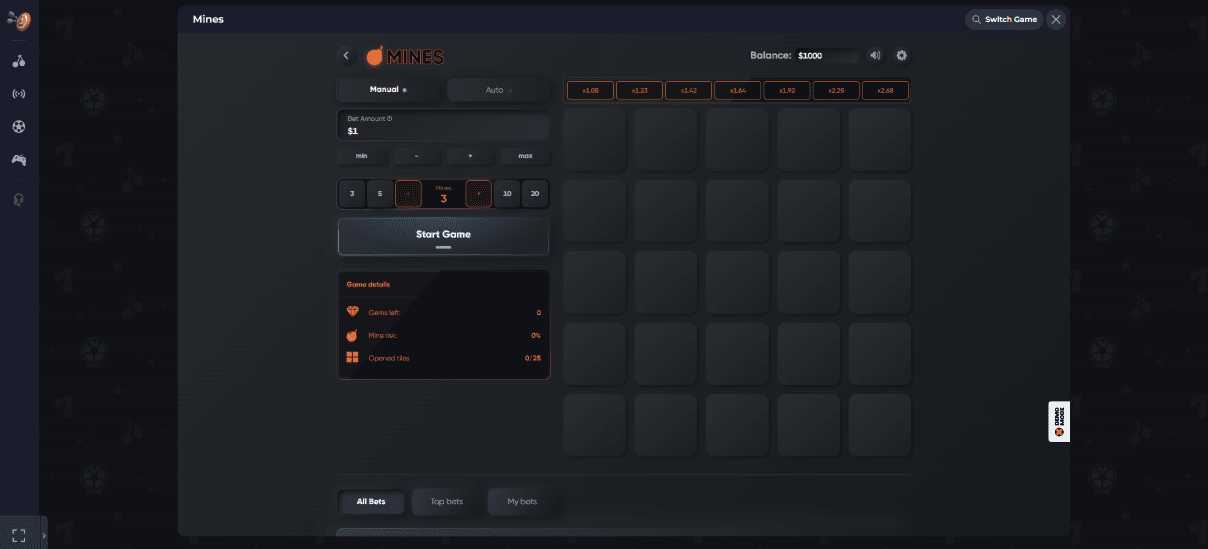
Task: Decrease the mines count with left stepper
Action: pyautogui.click(x=408, y=194)
